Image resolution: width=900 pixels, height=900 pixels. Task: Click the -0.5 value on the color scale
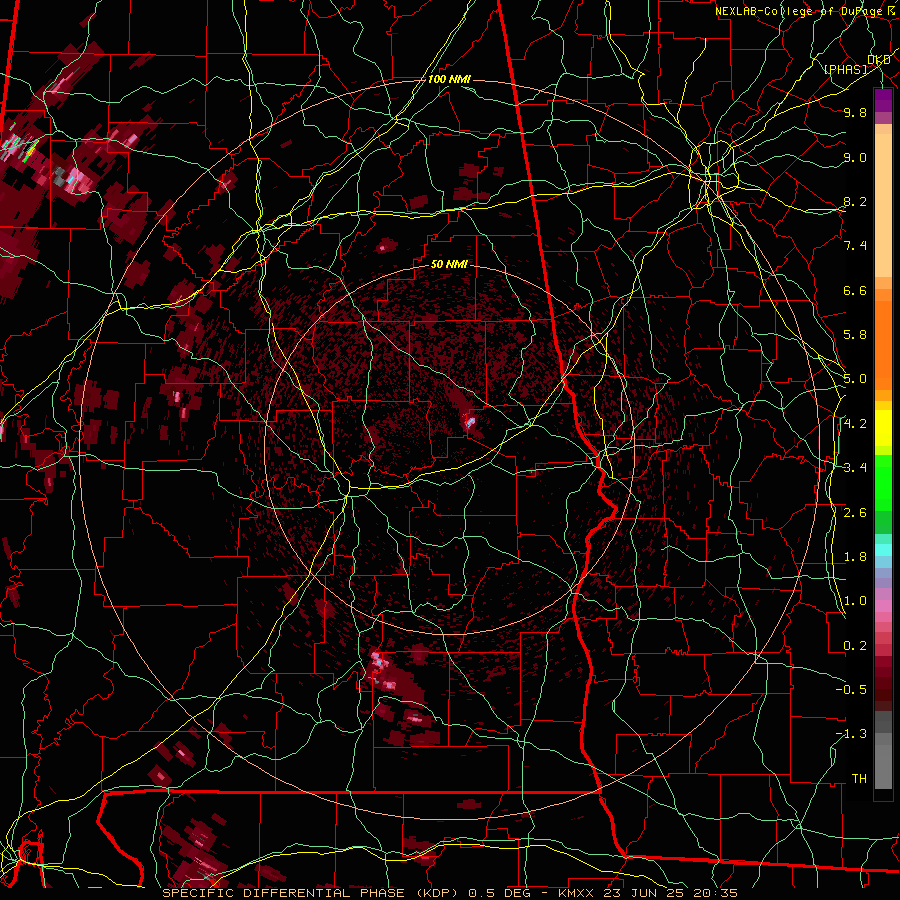pos(852,690)
